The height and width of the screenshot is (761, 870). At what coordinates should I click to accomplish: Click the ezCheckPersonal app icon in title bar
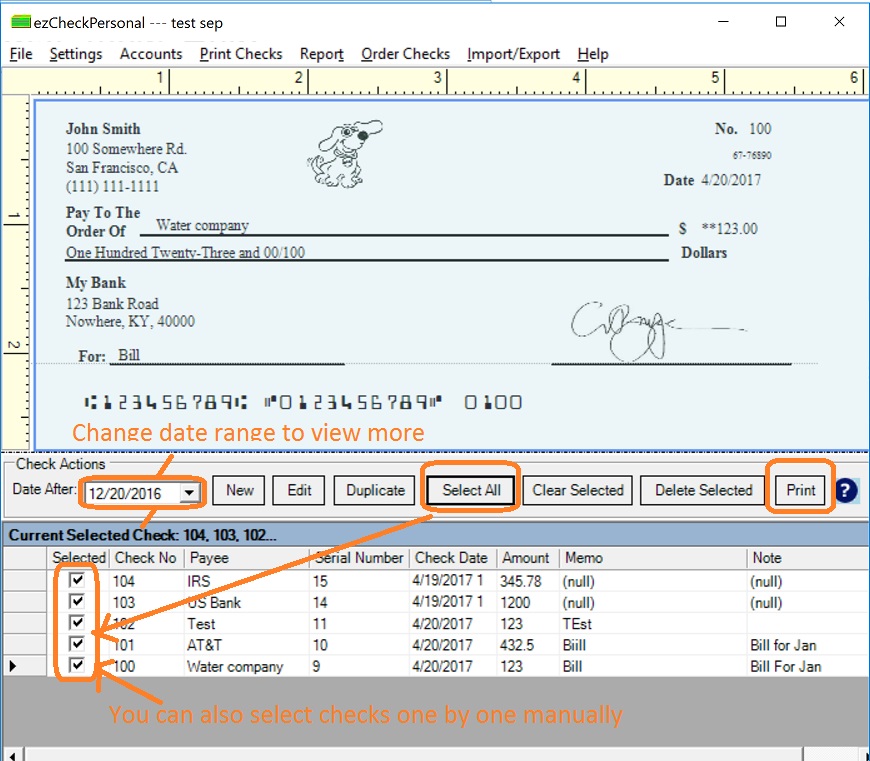20,22
